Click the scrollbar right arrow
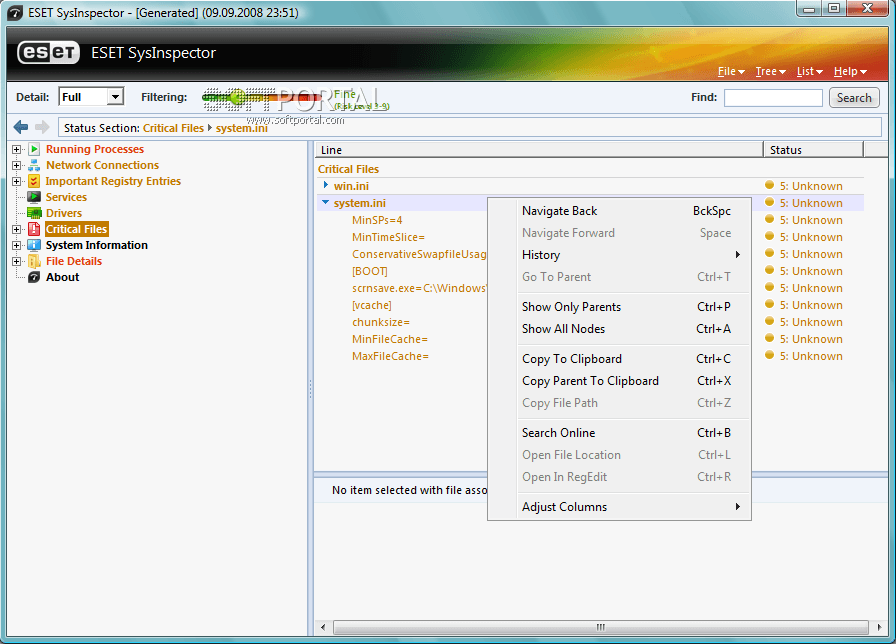This screenshot has width=896, height=644. 878,627
